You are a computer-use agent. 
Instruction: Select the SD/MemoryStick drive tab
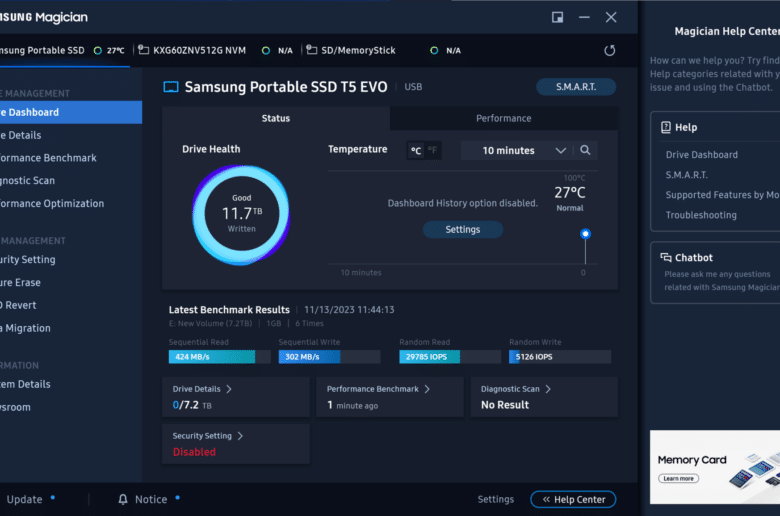coord(383,50)
